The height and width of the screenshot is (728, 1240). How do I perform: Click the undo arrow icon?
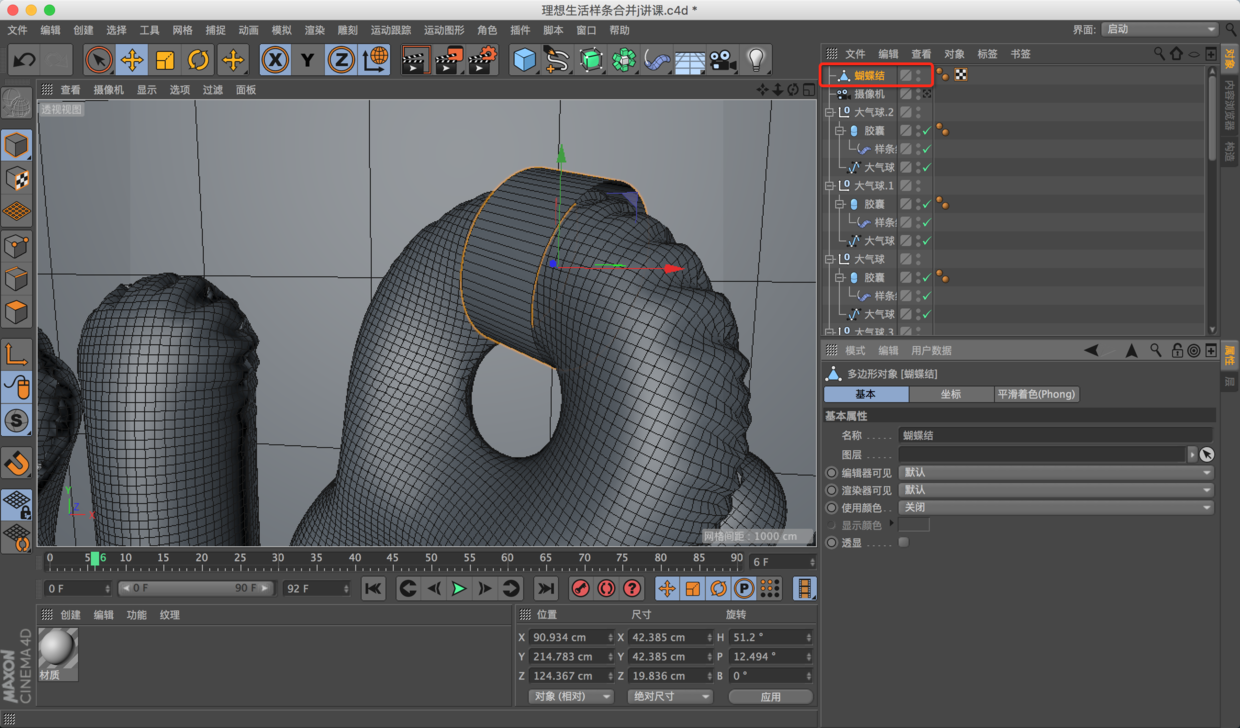(x=24, y=60)
